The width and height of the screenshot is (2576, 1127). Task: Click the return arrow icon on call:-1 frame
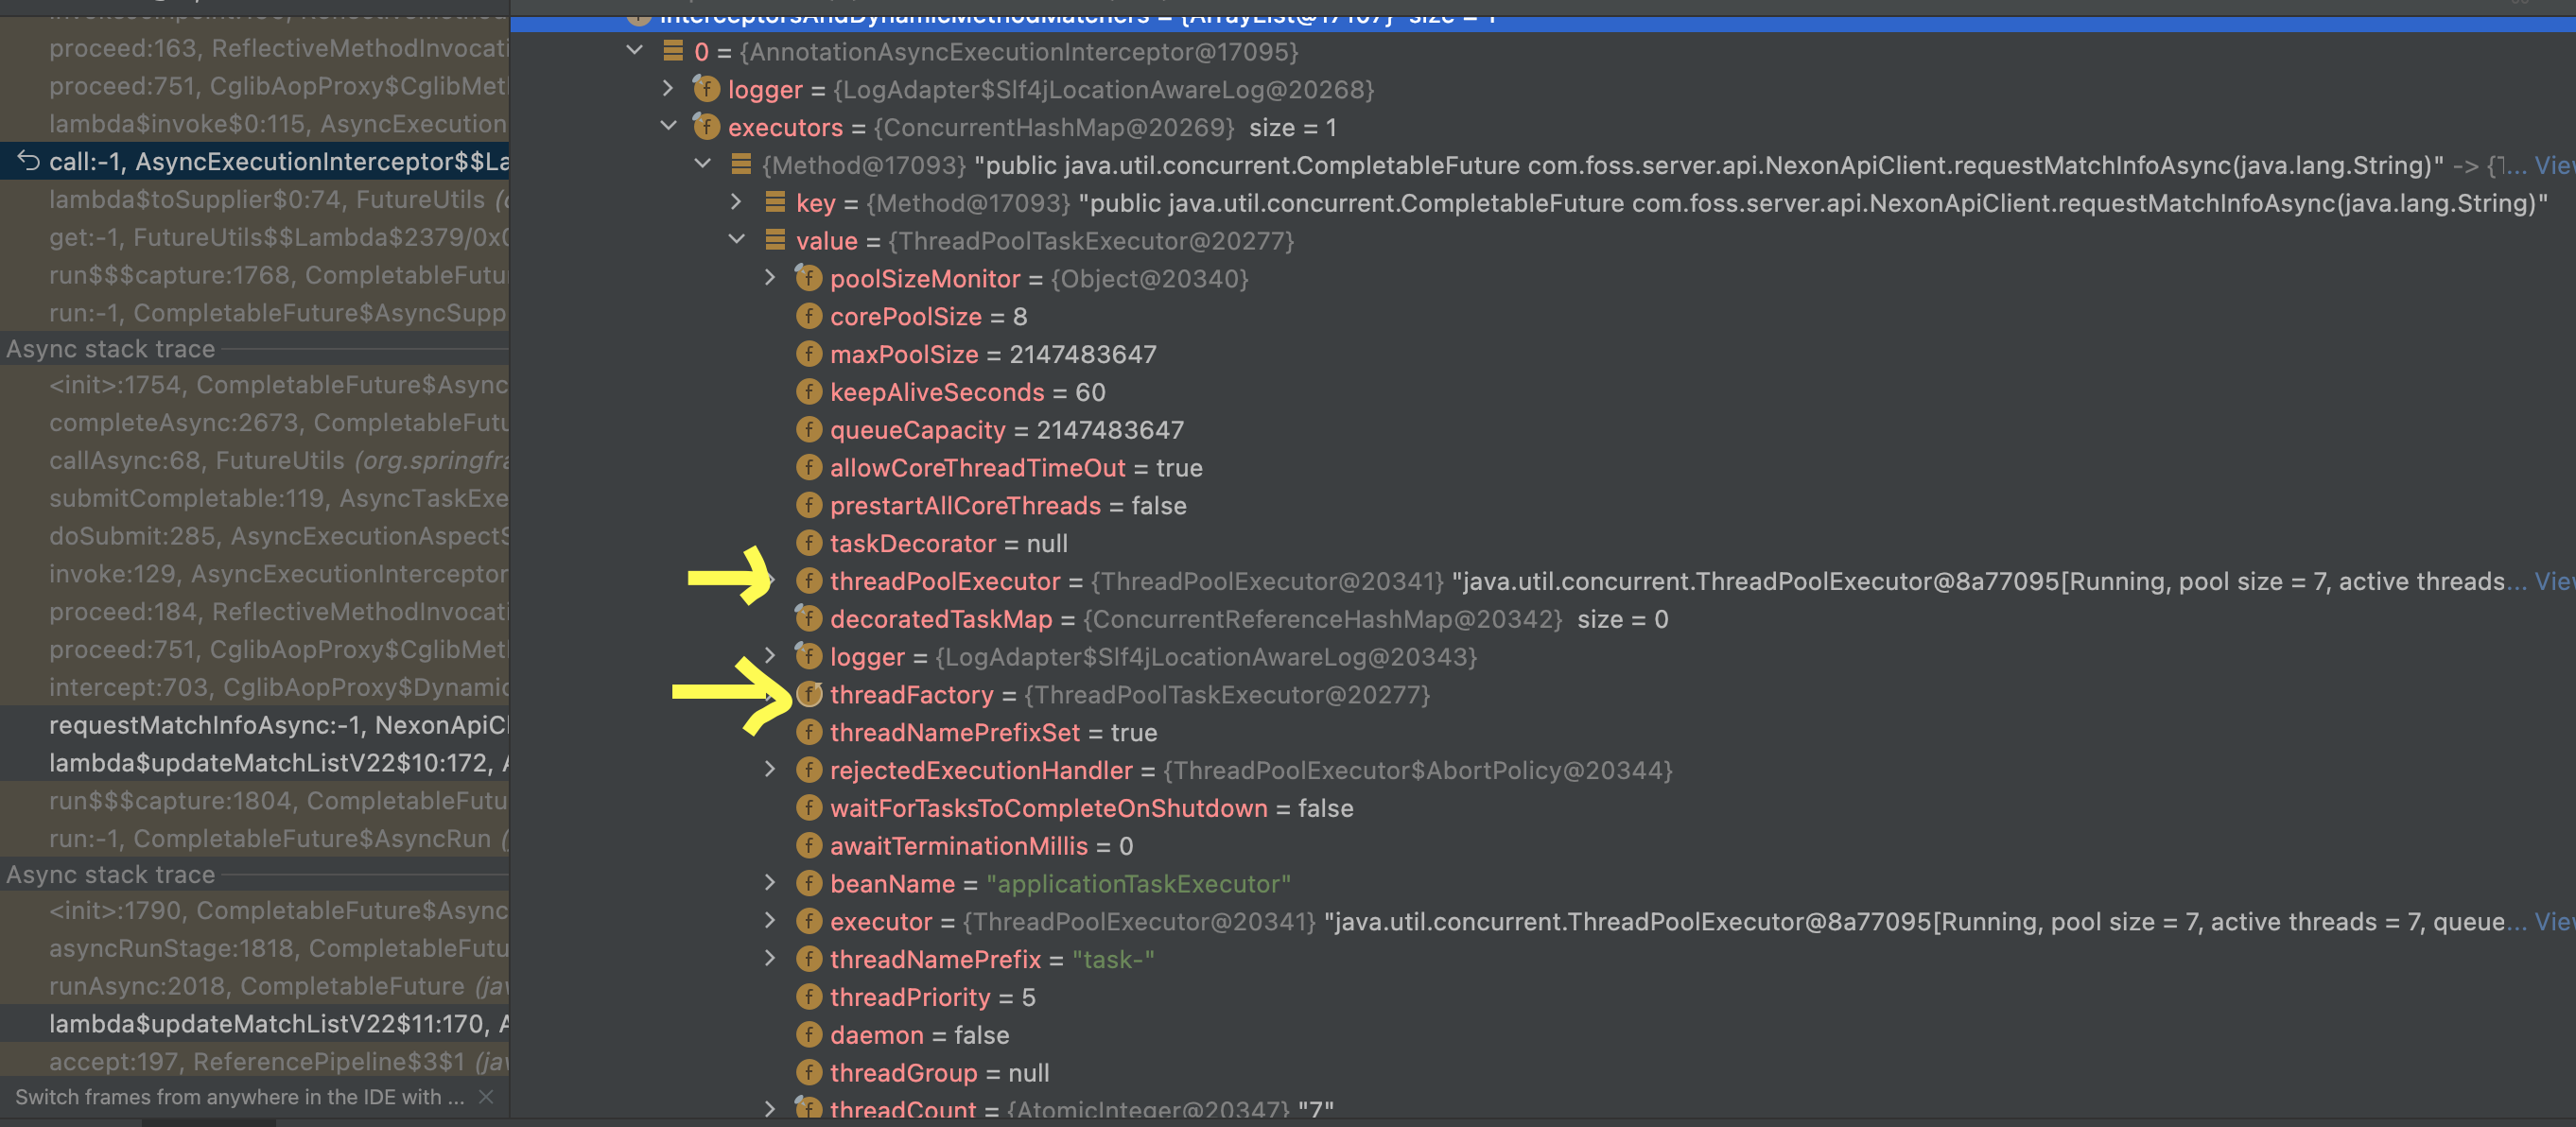(28, 162)
